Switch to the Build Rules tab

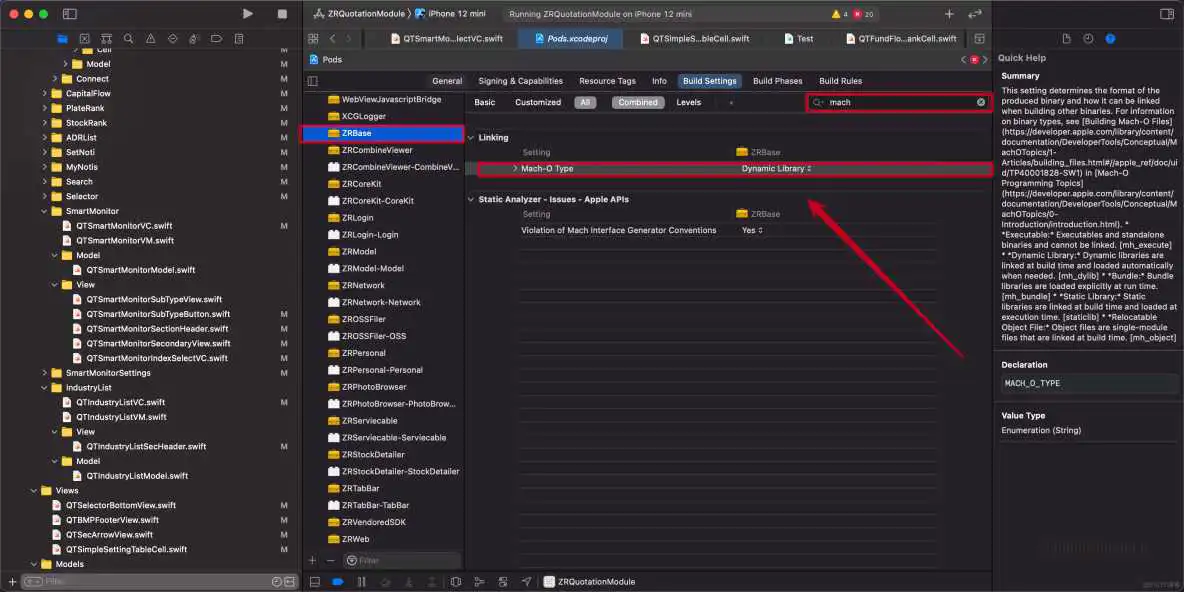(x=840, y=81)
